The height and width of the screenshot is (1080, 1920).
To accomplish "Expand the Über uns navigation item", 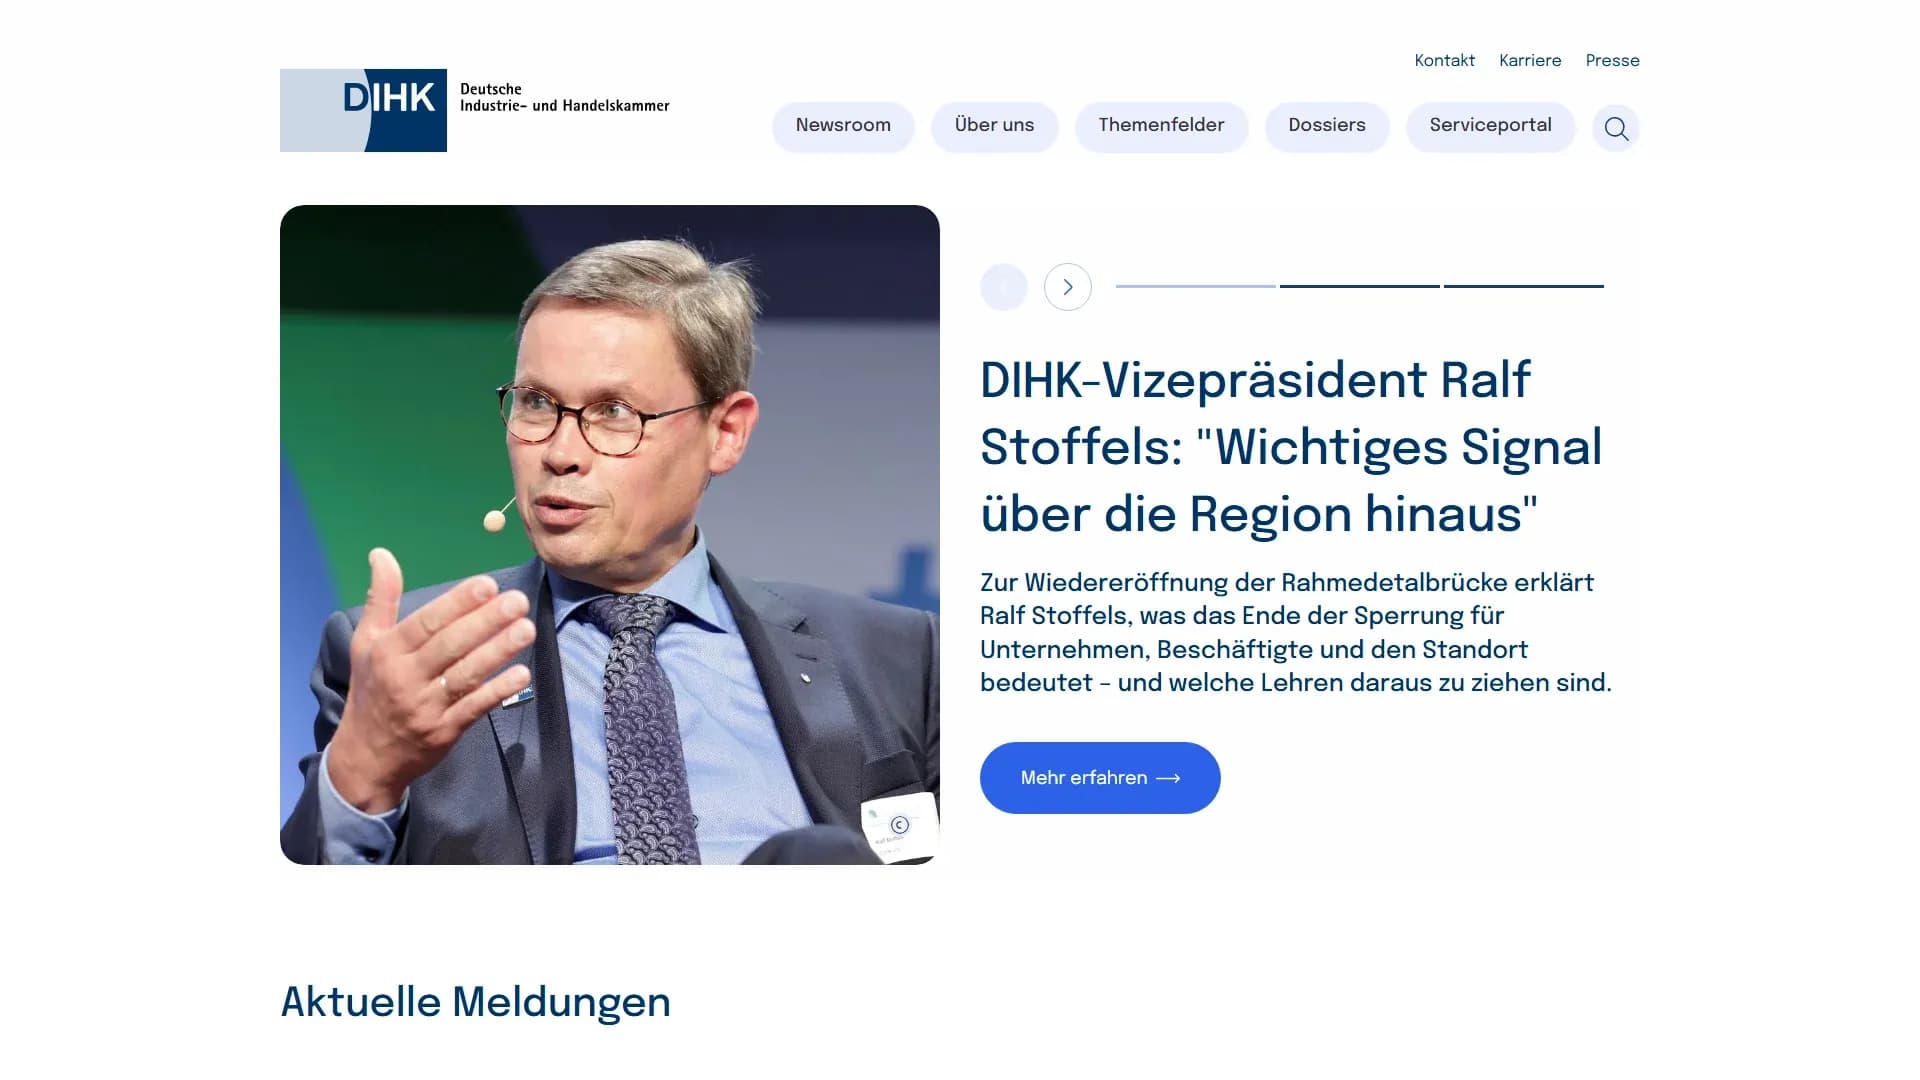I will [x=994, y=126].
